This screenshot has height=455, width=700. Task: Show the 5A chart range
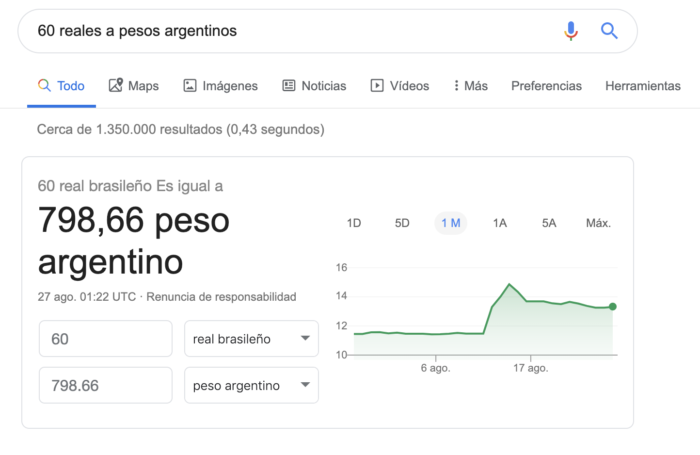(549, 223)
